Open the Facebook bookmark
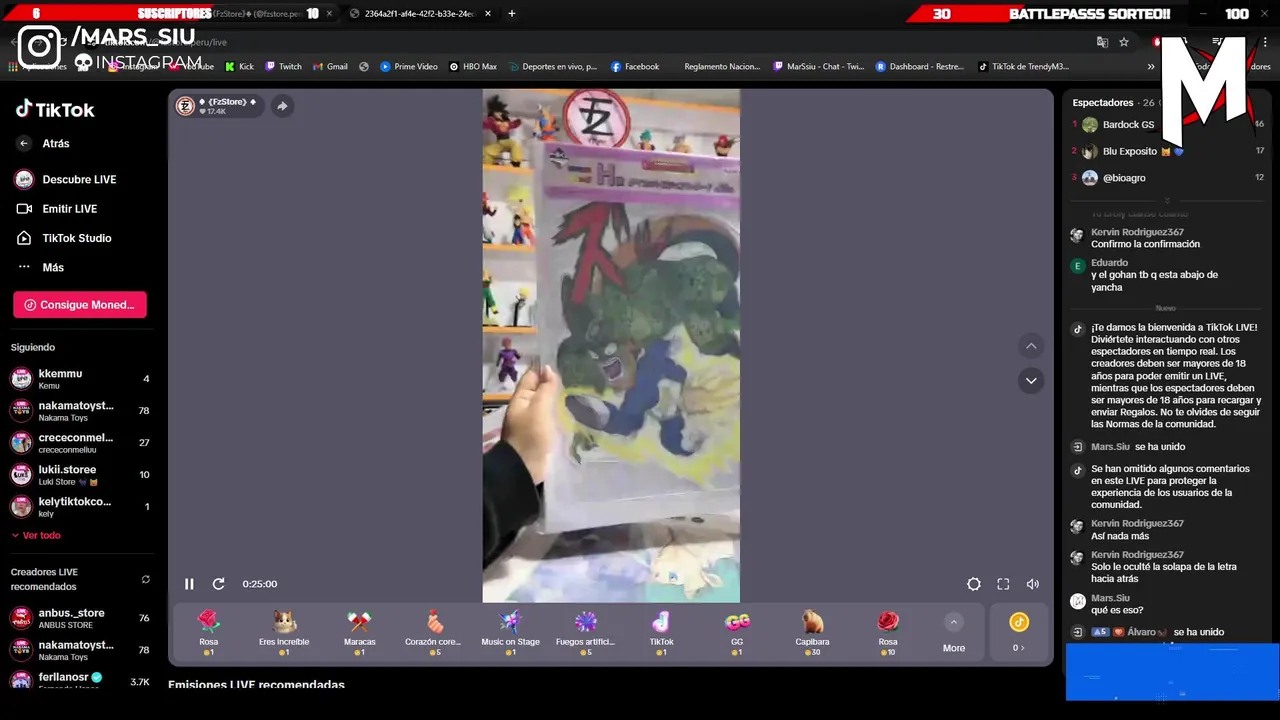This screenshot has width=1280, height=720. tap(634, 67)
